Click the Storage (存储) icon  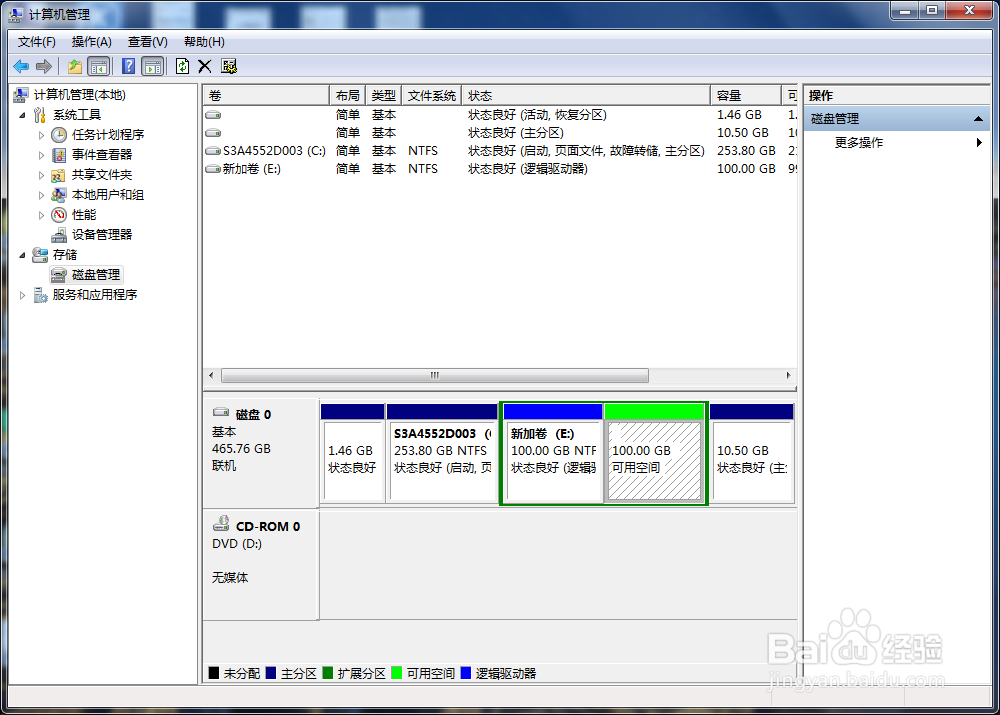tap(40, 254)
